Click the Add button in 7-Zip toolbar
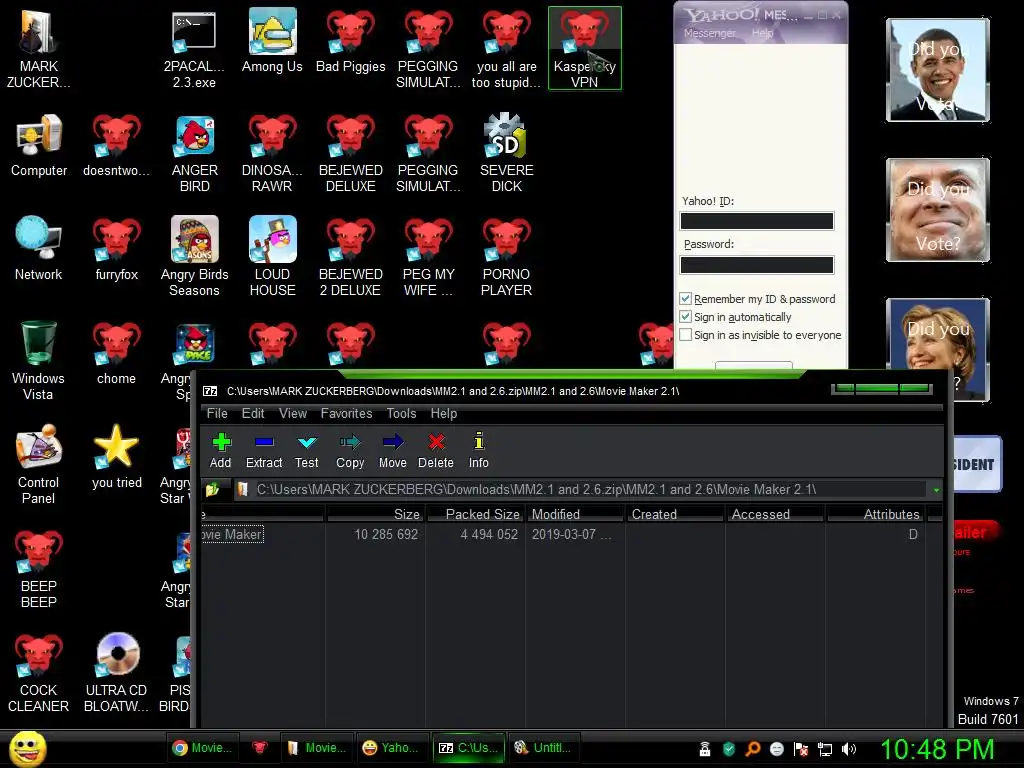 221,451
